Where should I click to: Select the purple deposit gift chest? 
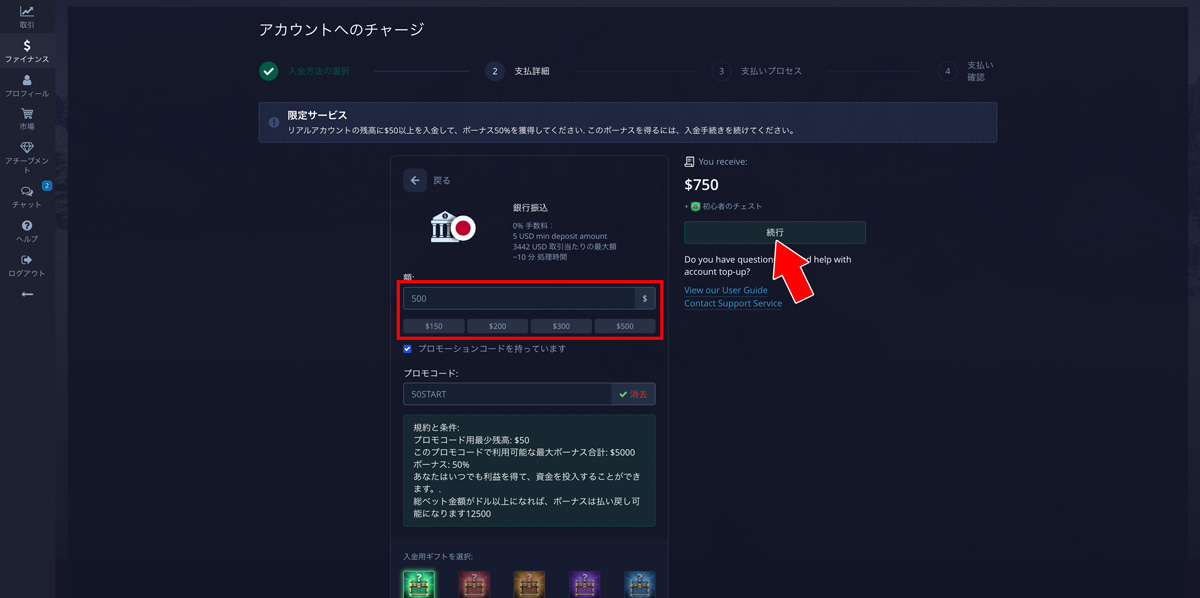tap(583, 583)
